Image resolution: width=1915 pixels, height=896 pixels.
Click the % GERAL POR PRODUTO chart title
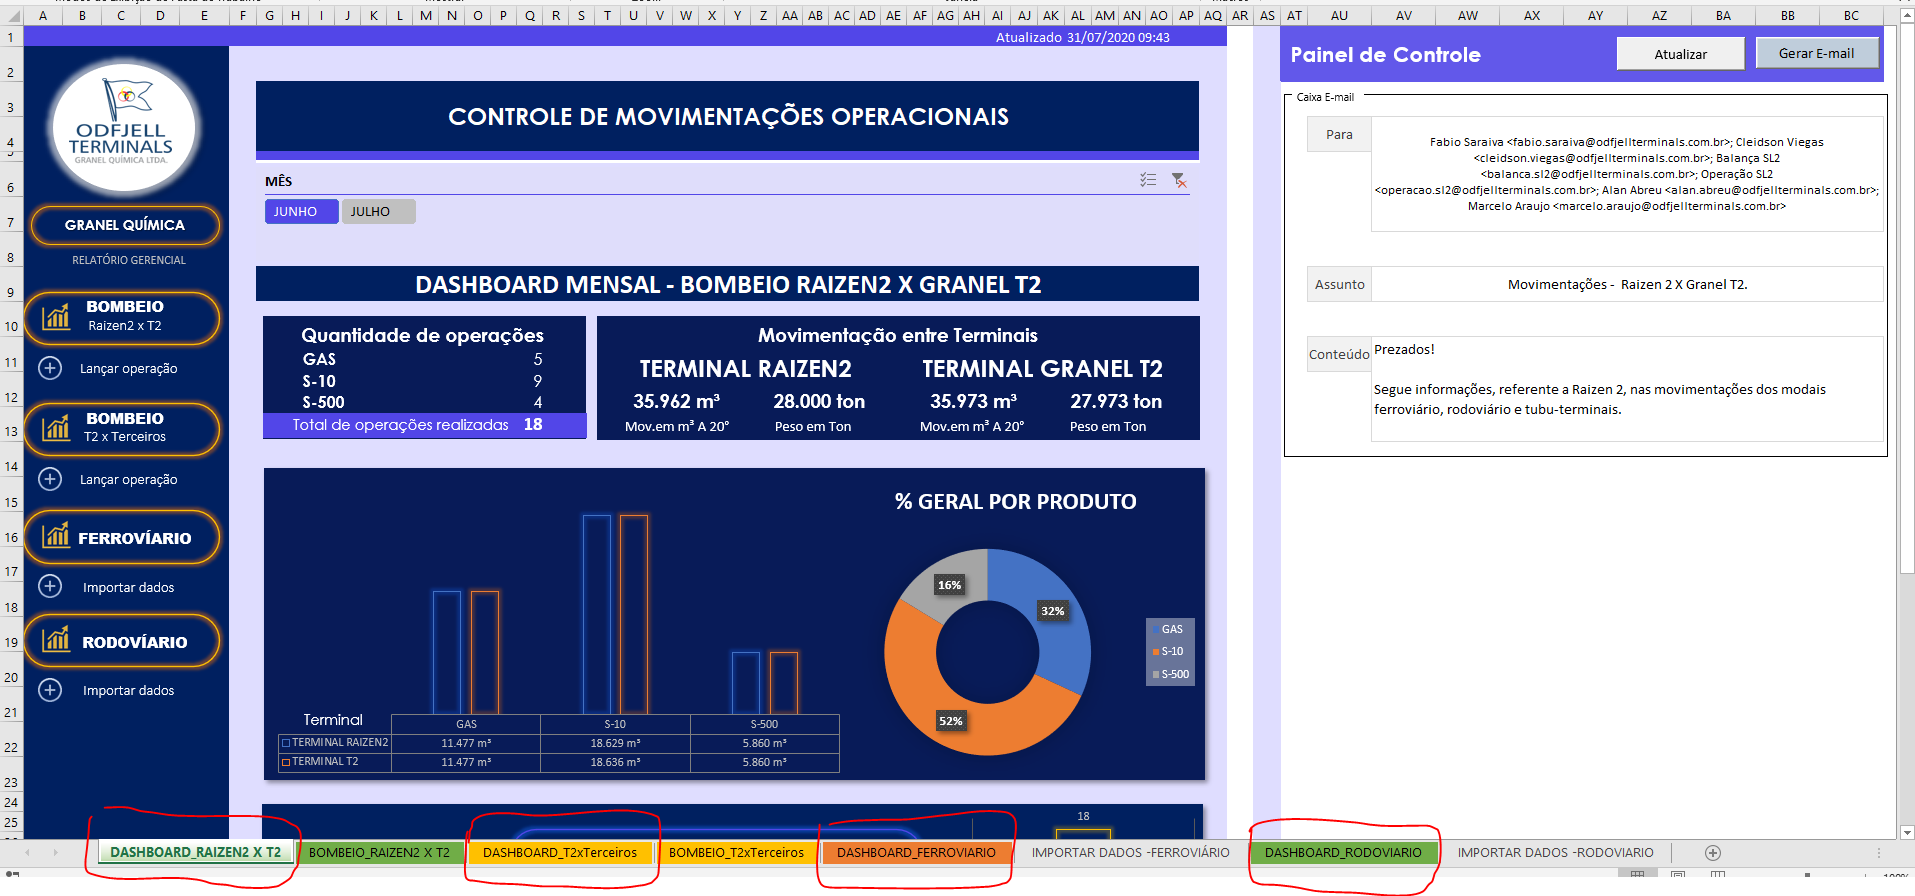1015,501
